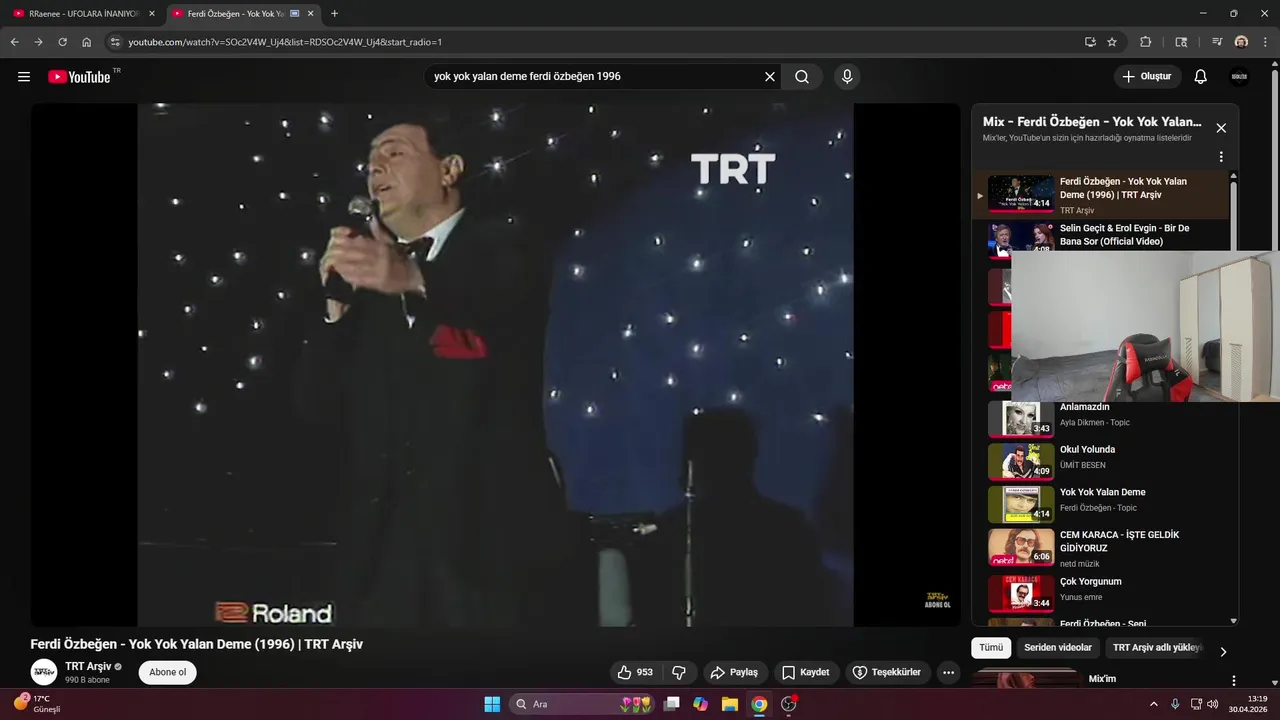This screenshot has height=720, width=1280.
Task: Click the taskbar Ara search box
Action: point(583,704)
